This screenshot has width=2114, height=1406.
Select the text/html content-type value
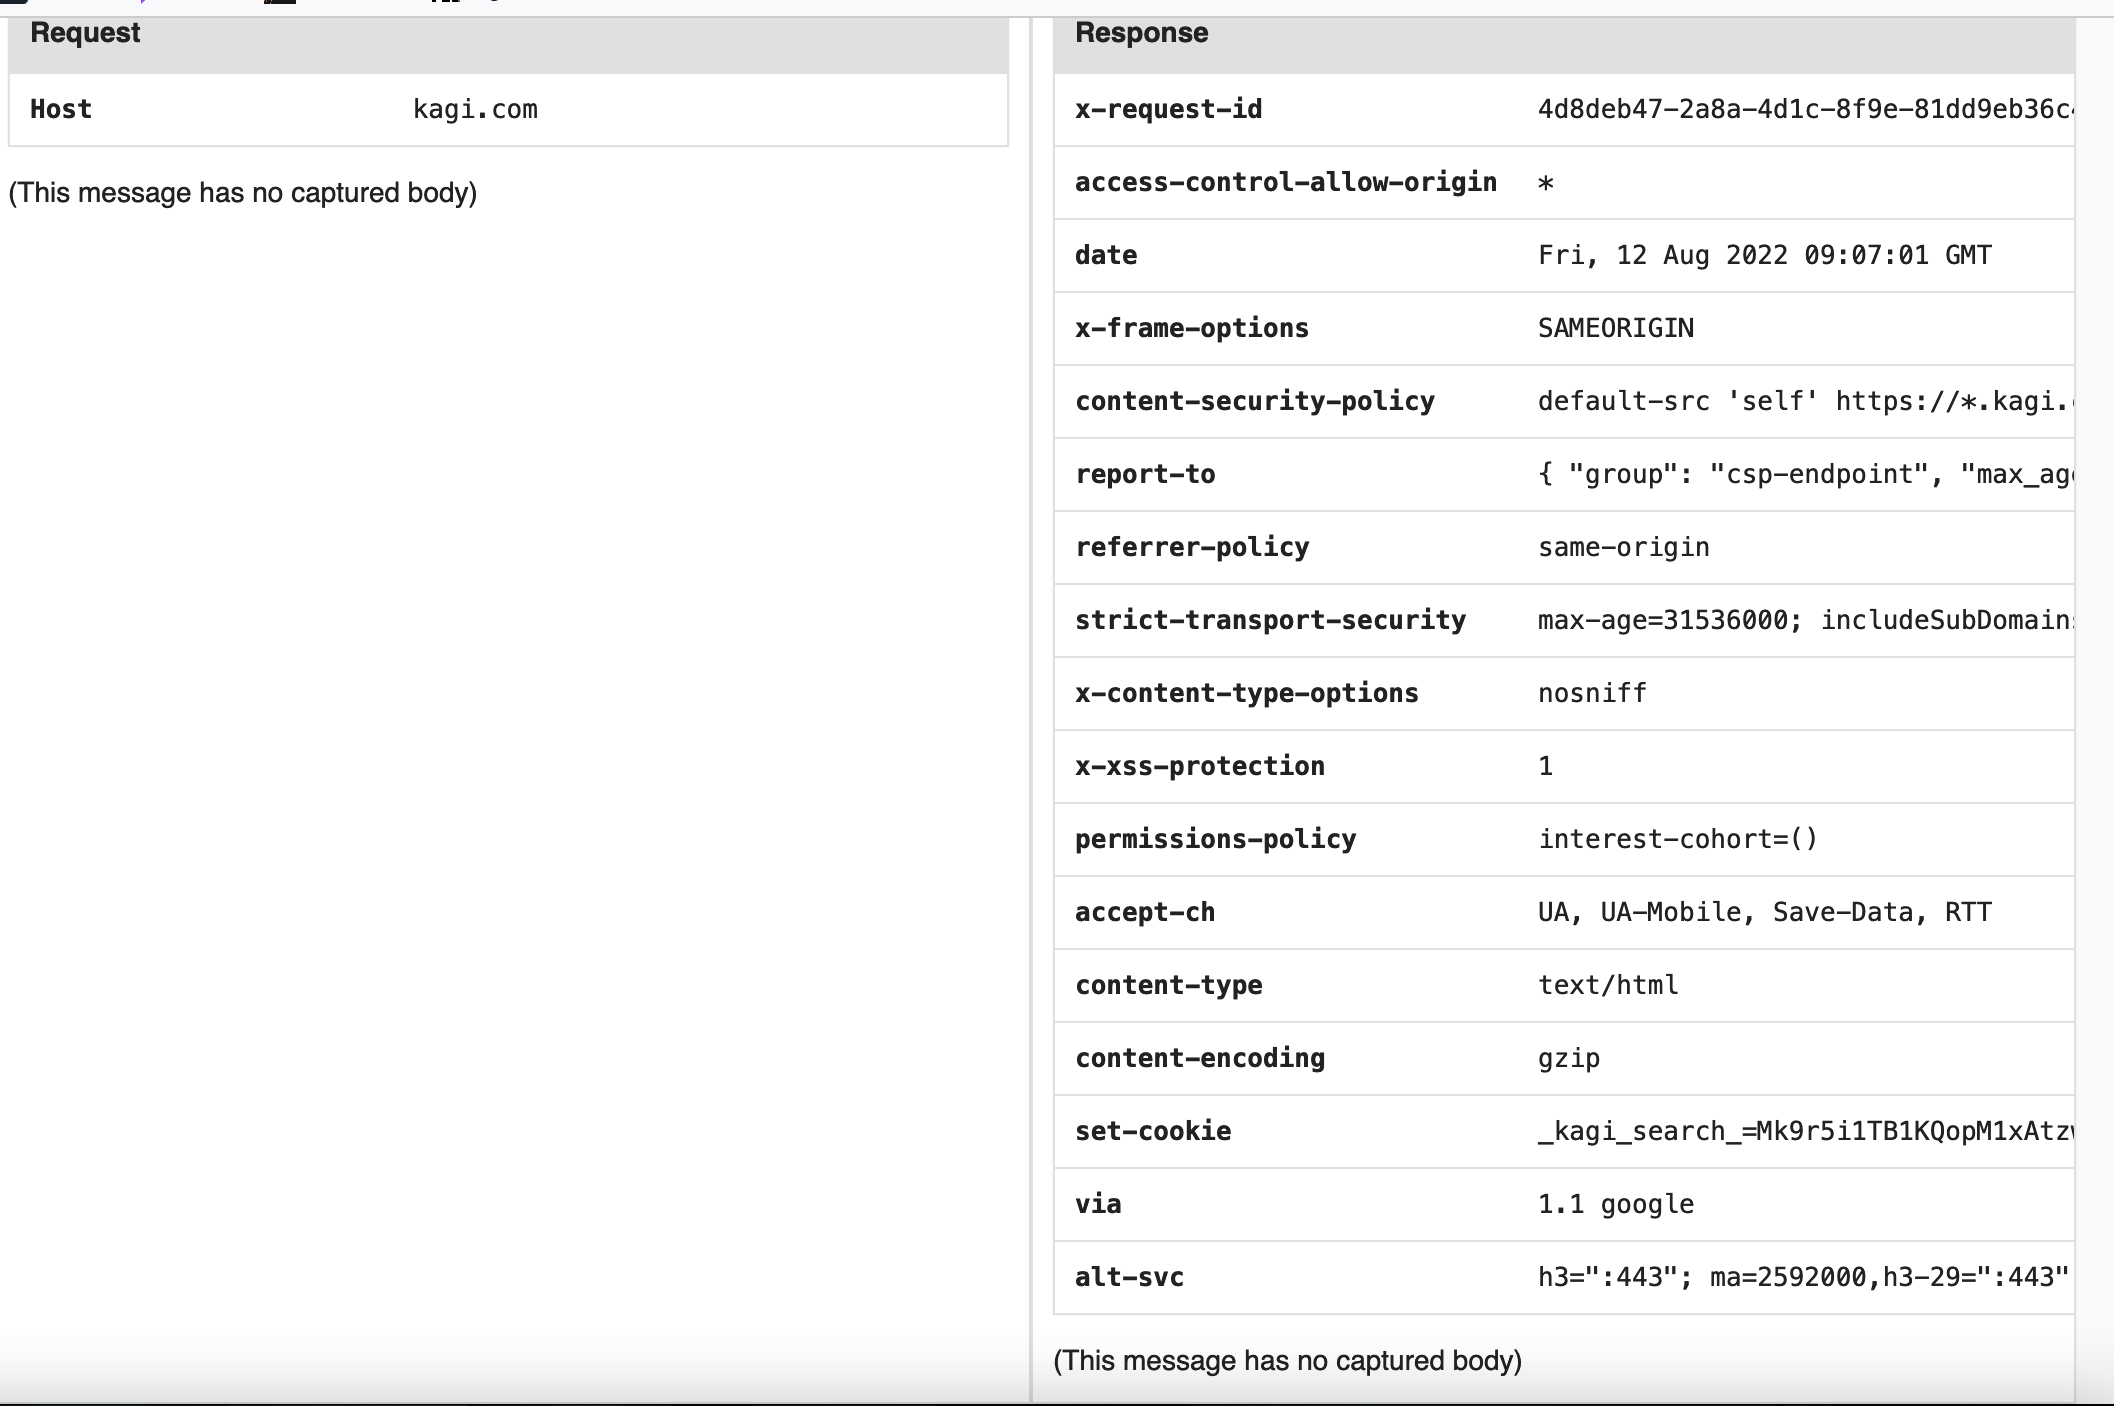[x=1608, y=984]
